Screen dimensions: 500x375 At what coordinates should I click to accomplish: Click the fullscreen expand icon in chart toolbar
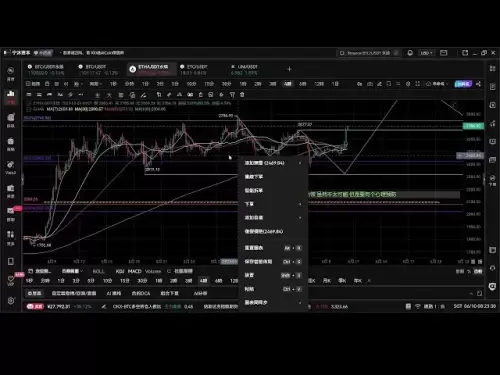click(x=417, y=84)
